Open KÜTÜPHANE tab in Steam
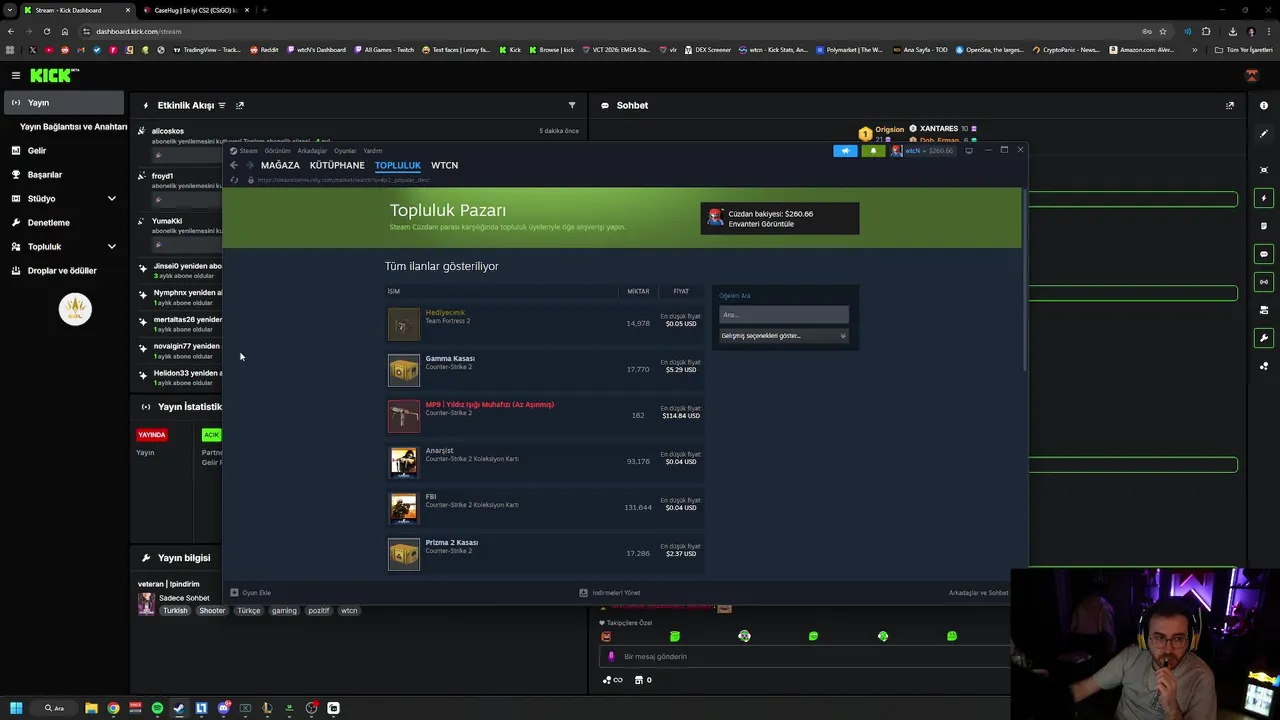The height and width of the screenshot is (720, 1280). point(337,165)
